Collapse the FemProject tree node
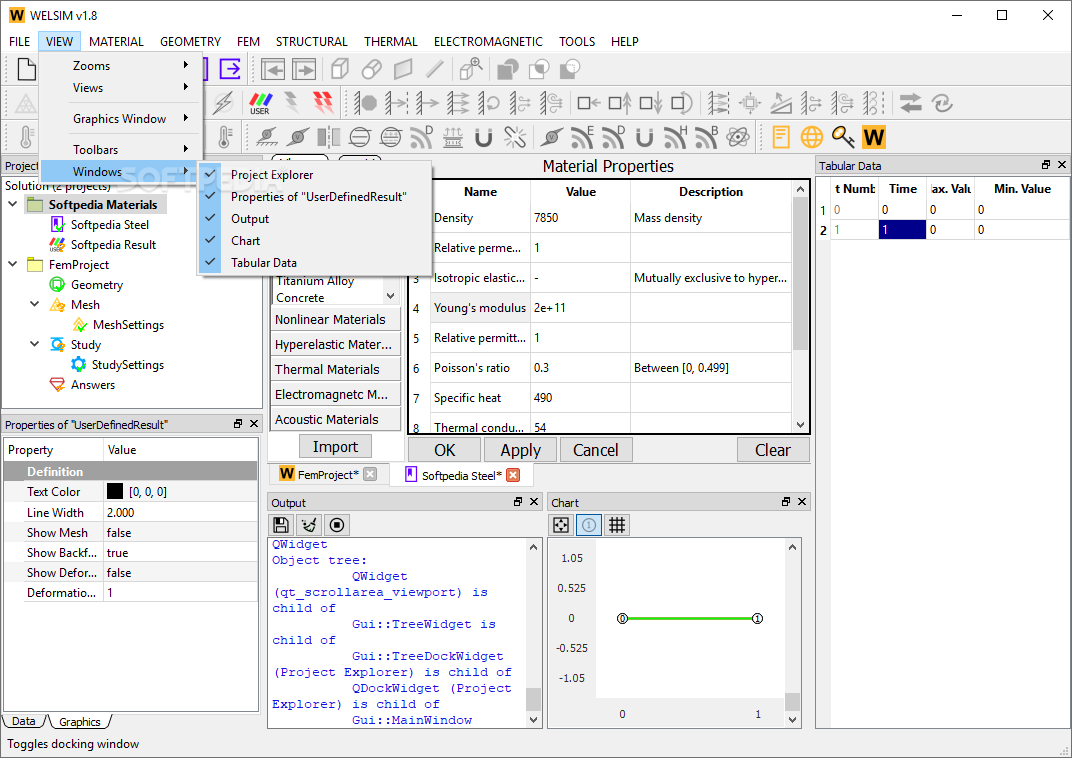Viewport: 1072px width, 758px height. (13, 264)
